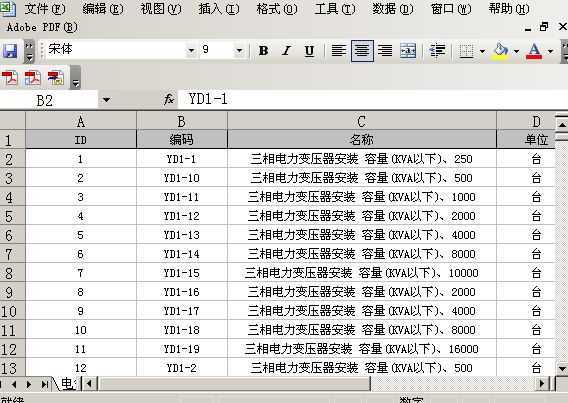Click first Adobe PDF convert icon
This screenshot has width=568, height=403.
pos(10,78)
